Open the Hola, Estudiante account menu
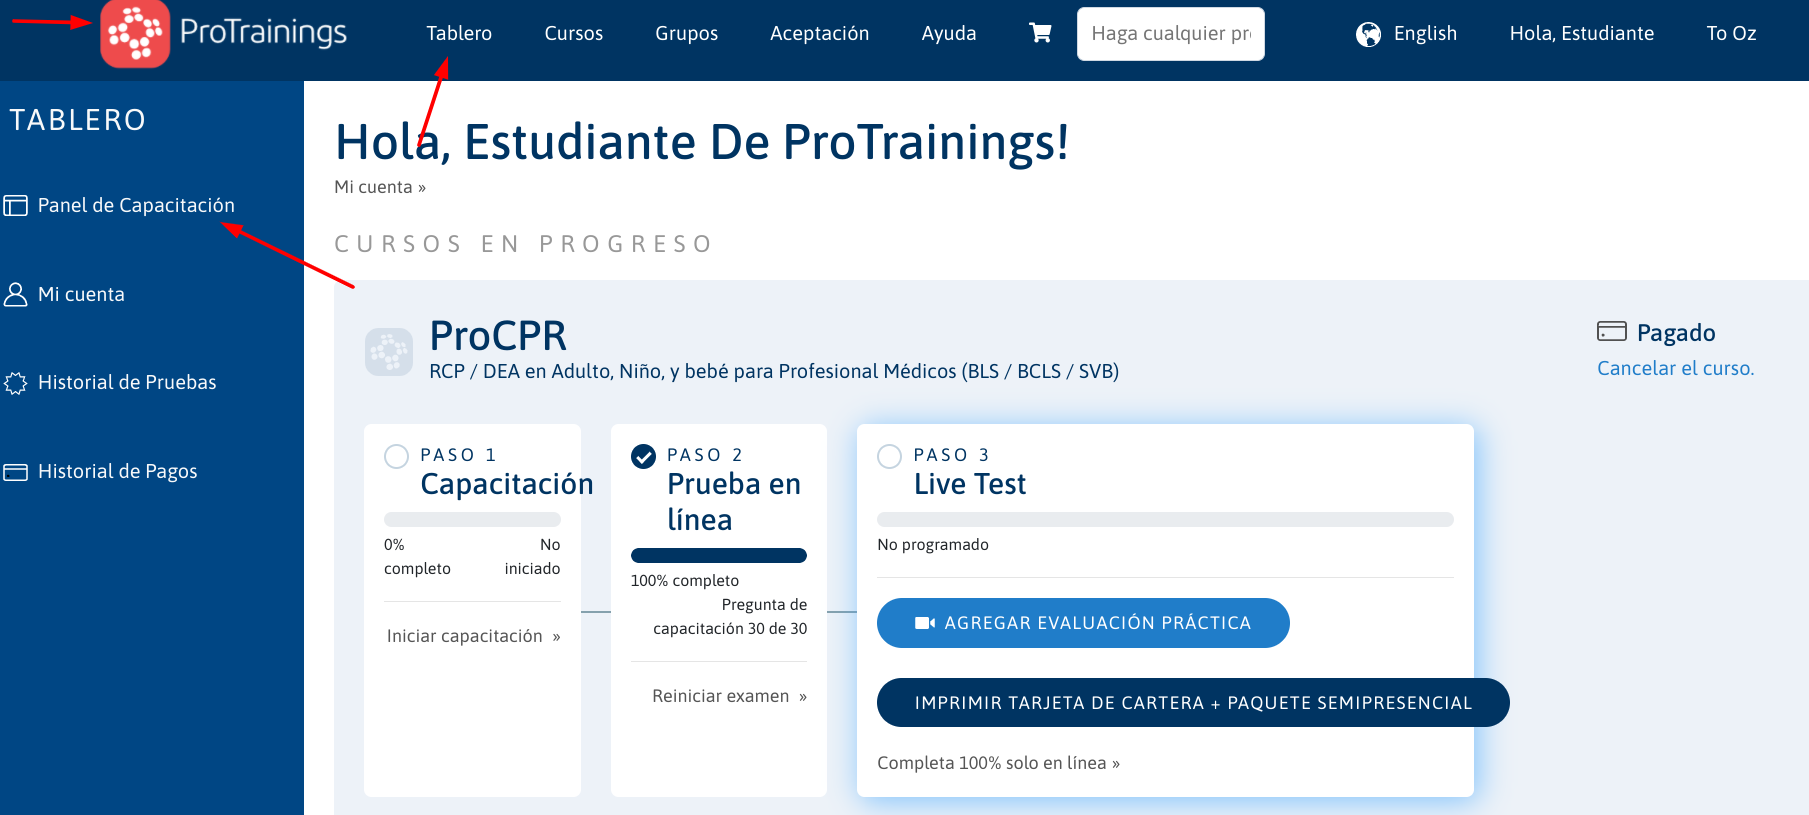Screen dimensions: 1809x815 (x=1582, y=33)
